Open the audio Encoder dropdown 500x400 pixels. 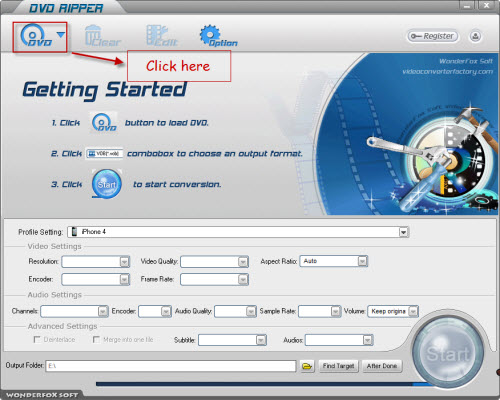pyautogui.click(x=166, y=311)
